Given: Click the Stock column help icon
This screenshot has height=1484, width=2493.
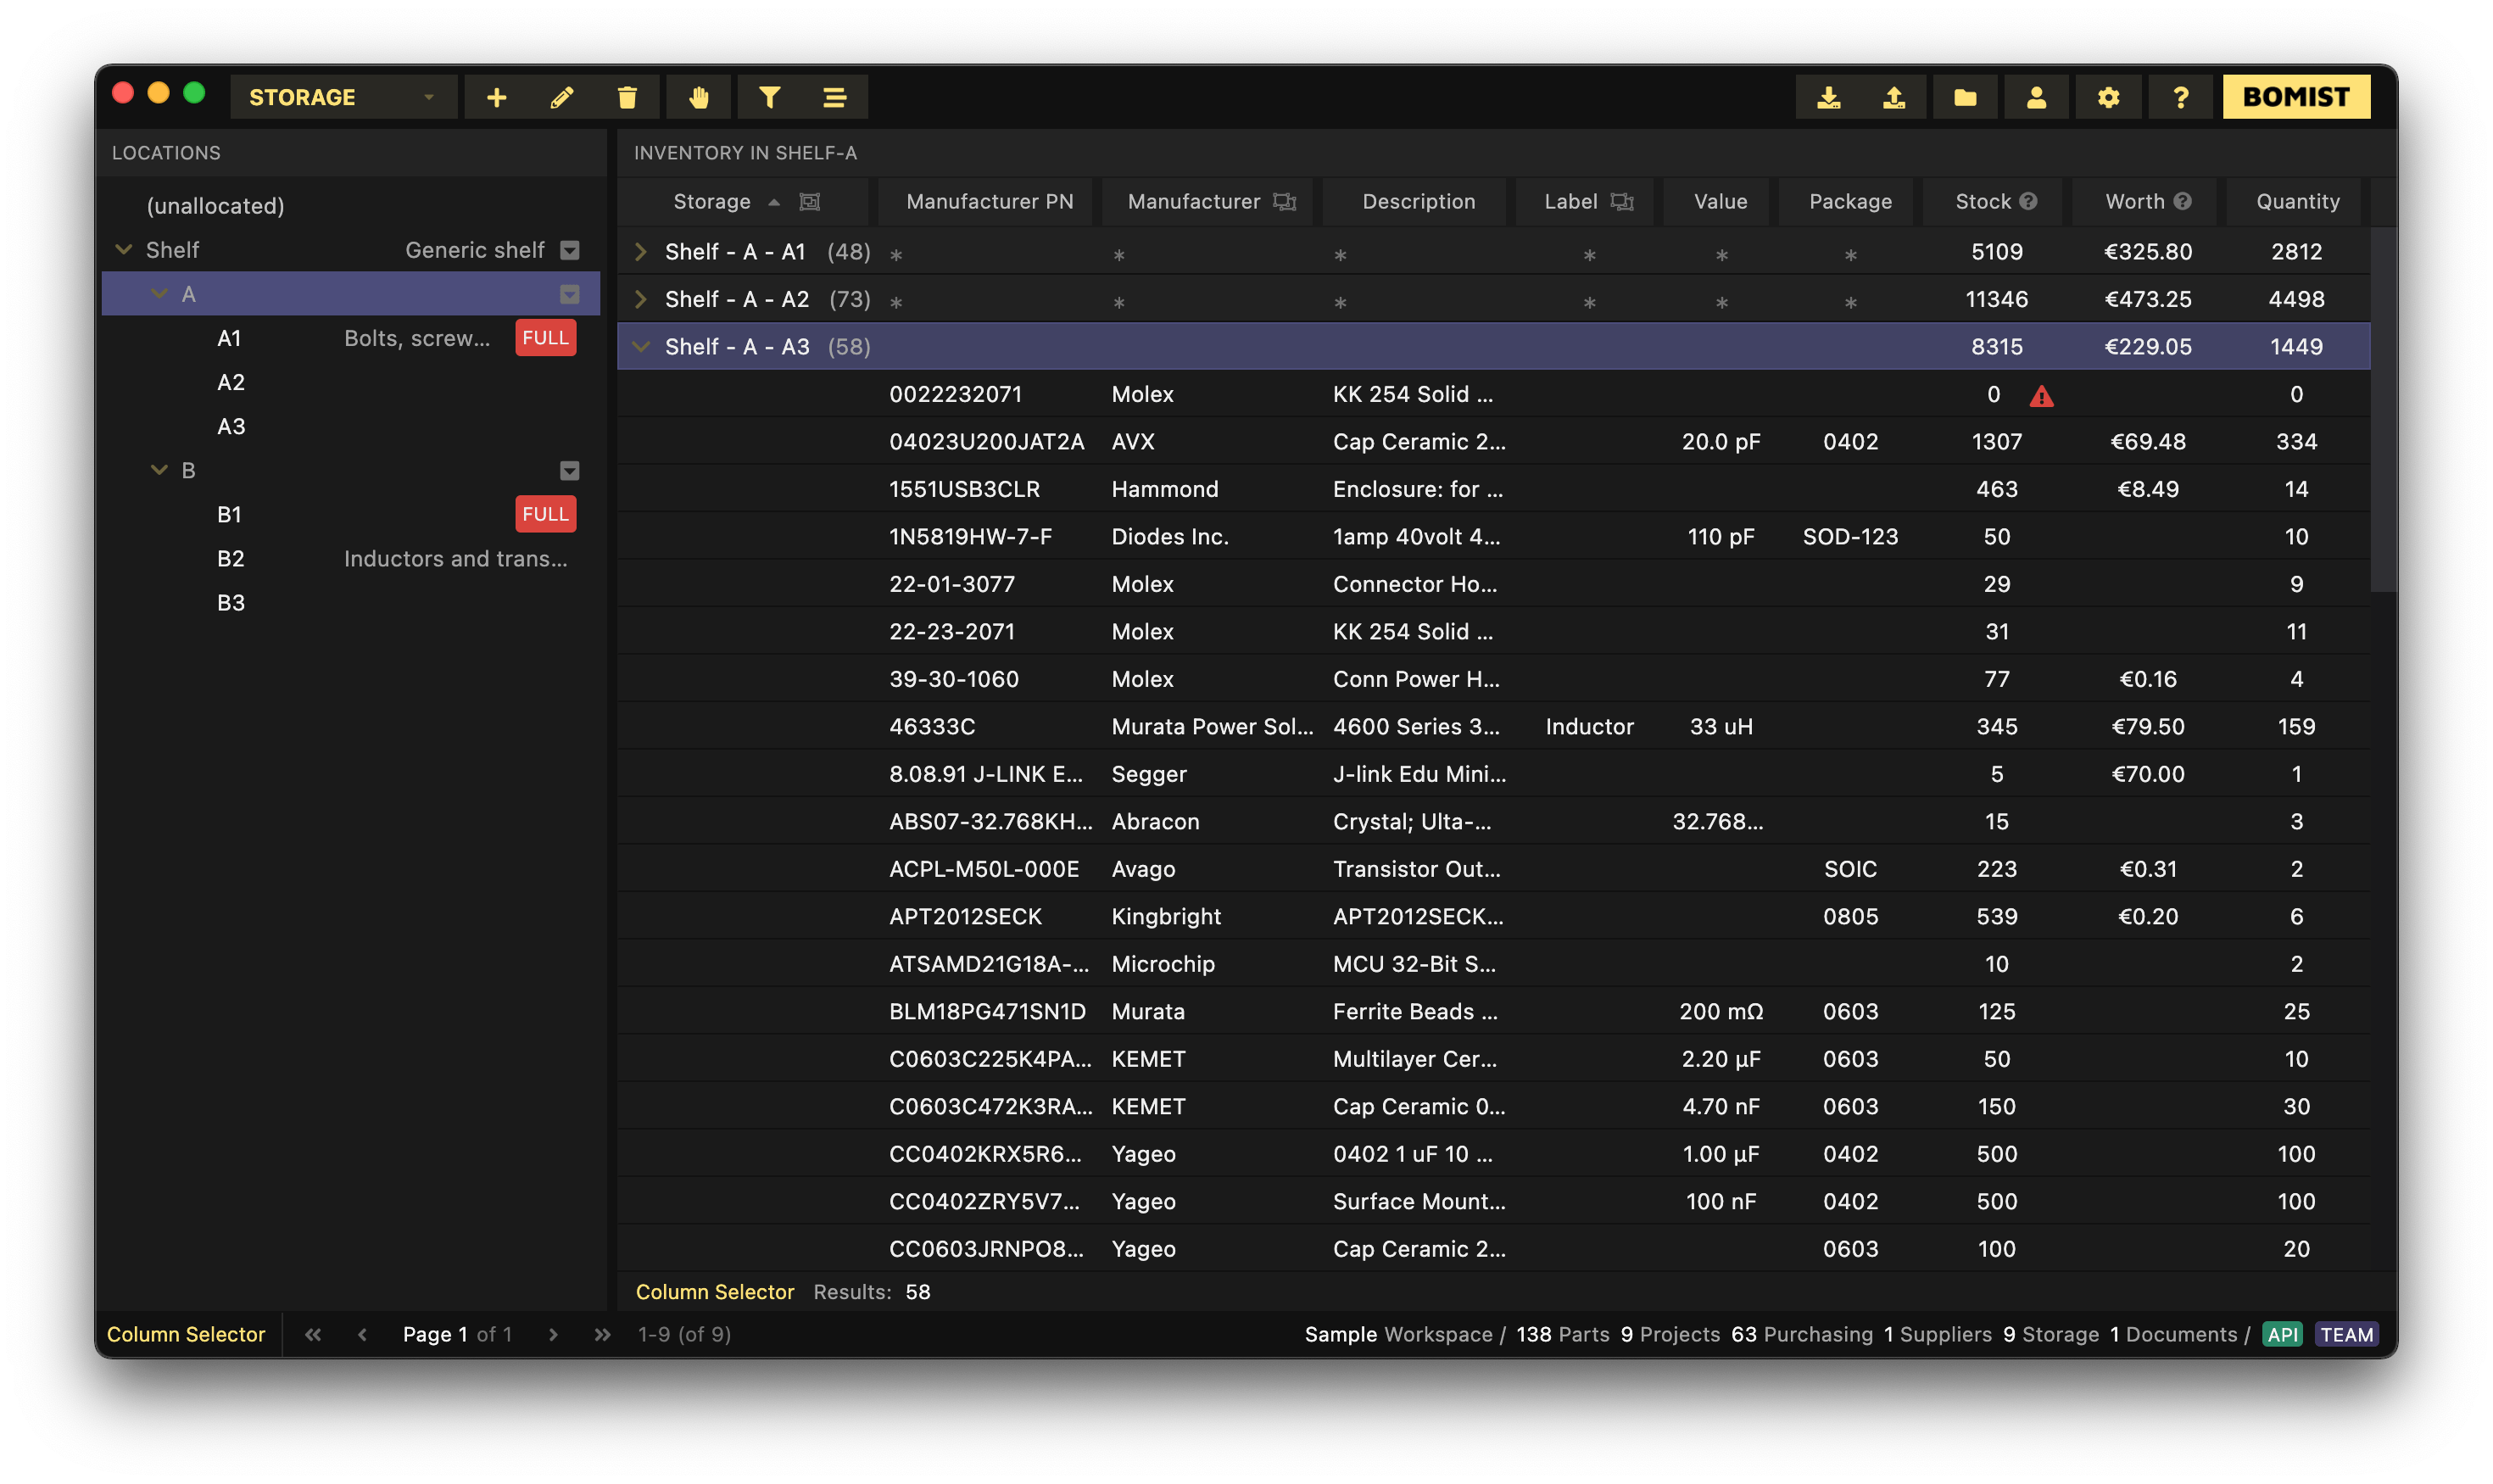Looking at the screenshot, I should [x=2028, y=201].
